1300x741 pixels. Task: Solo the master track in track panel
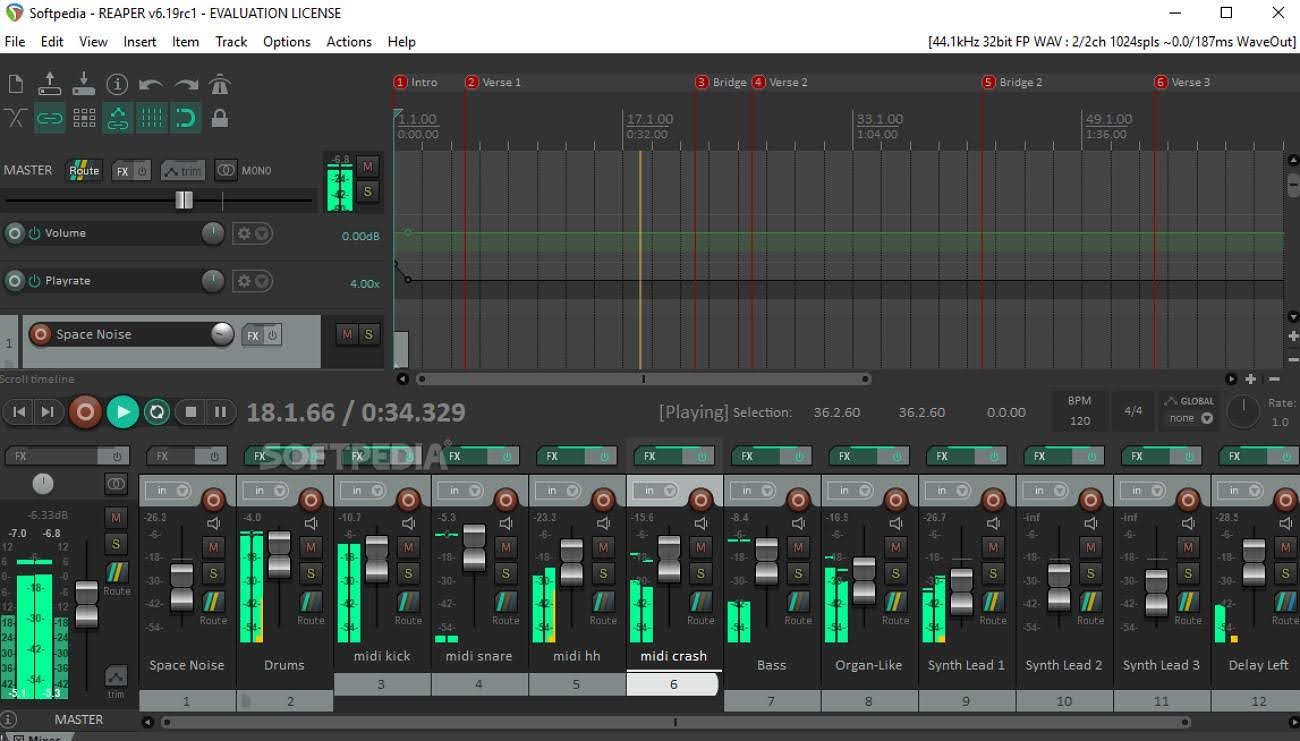(x=367, y=192)
